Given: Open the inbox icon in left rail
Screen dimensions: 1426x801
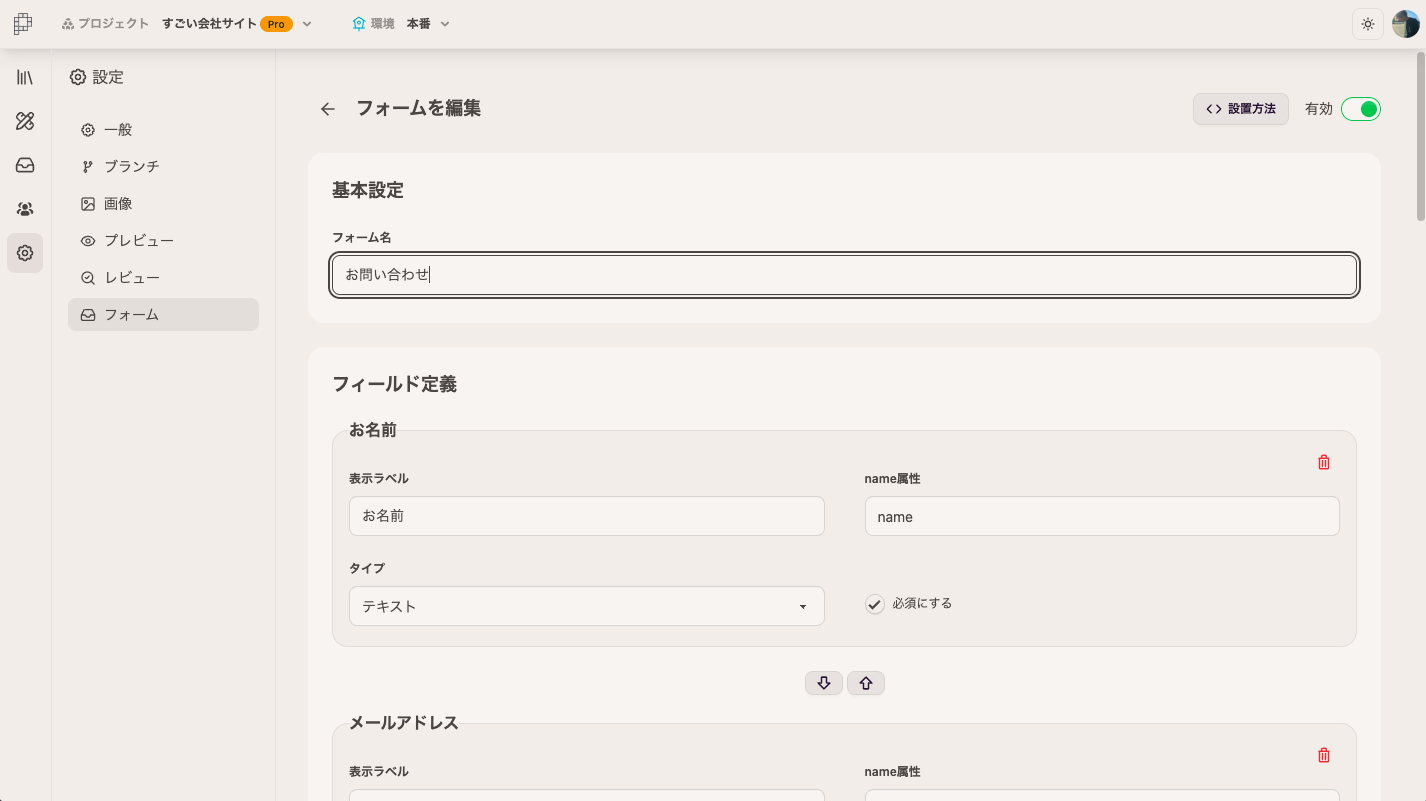Looking at the screenshot, I should click(x=25, y=165).
